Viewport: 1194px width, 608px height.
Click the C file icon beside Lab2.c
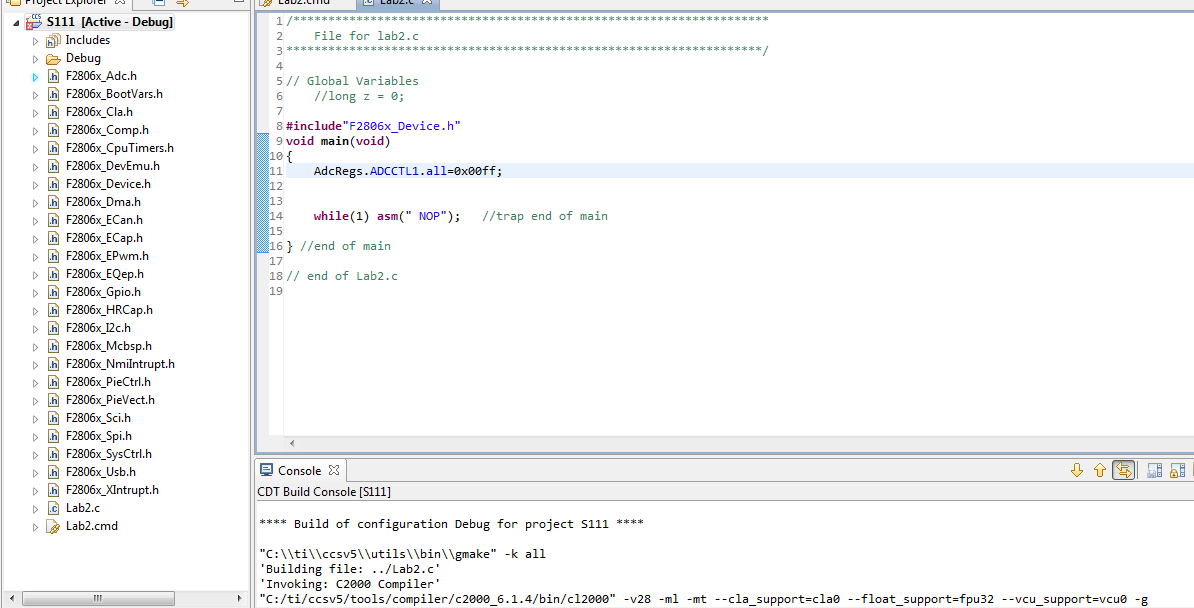(52, 507)
